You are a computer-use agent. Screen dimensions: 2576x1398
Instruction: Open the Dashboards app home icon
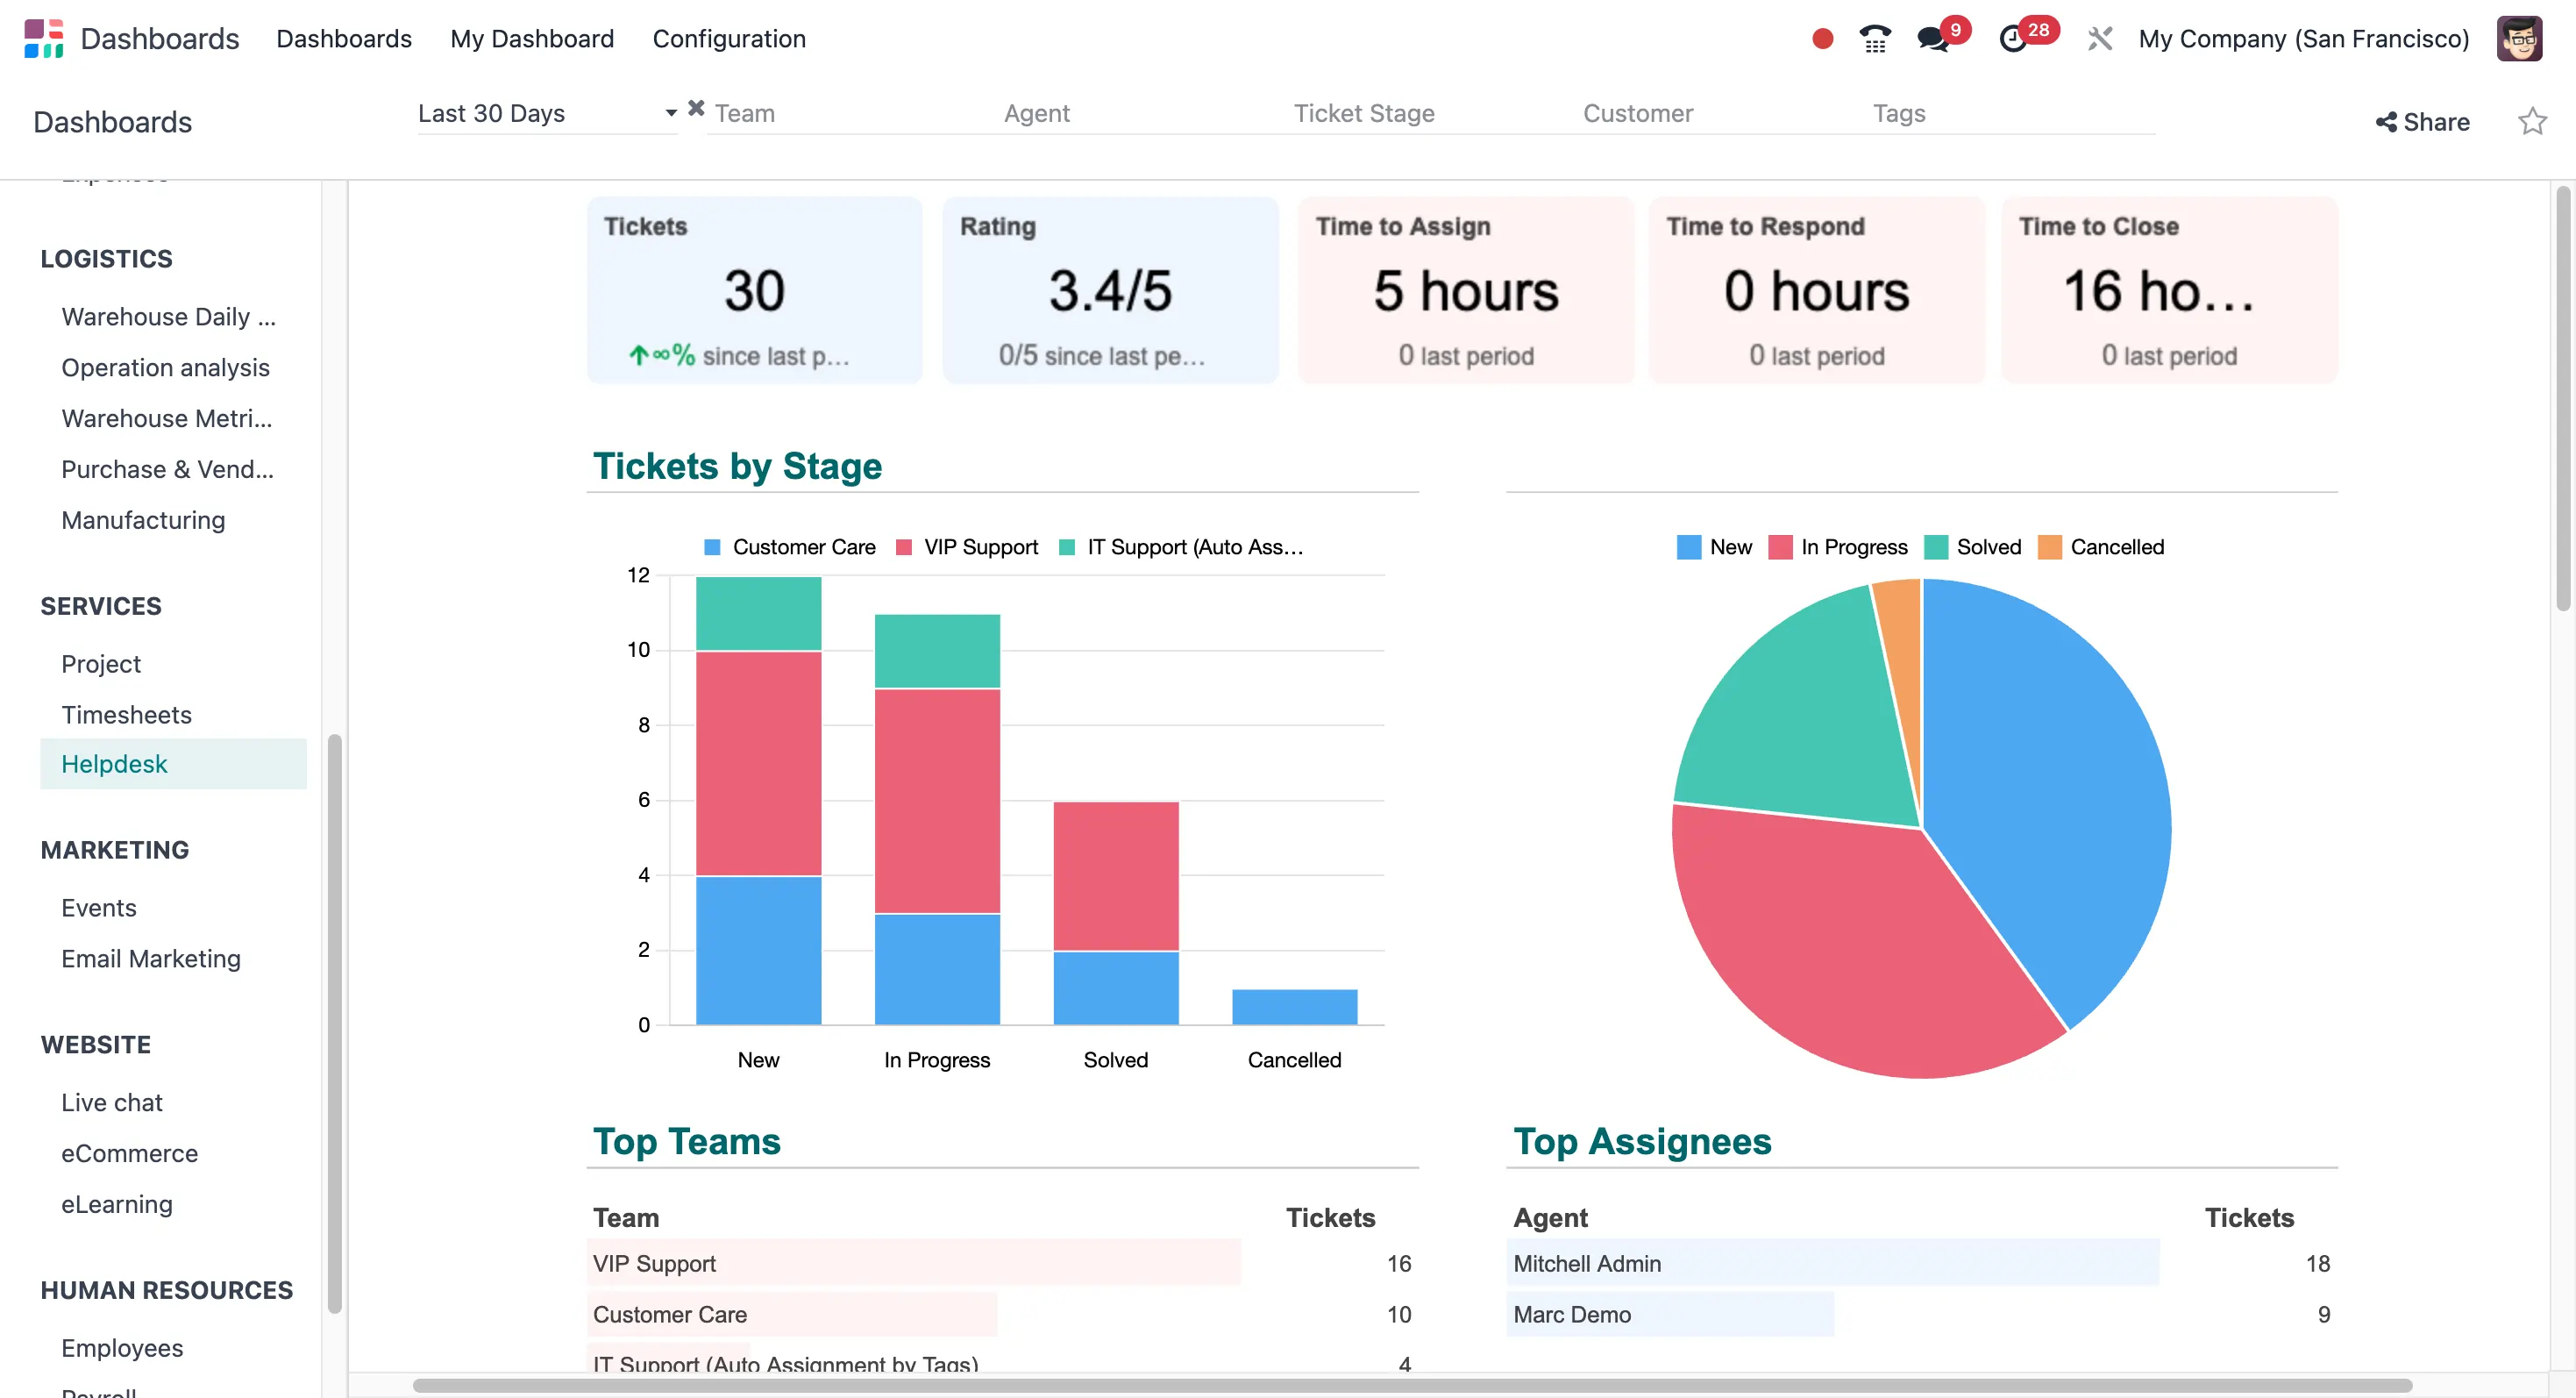[43, 38]
